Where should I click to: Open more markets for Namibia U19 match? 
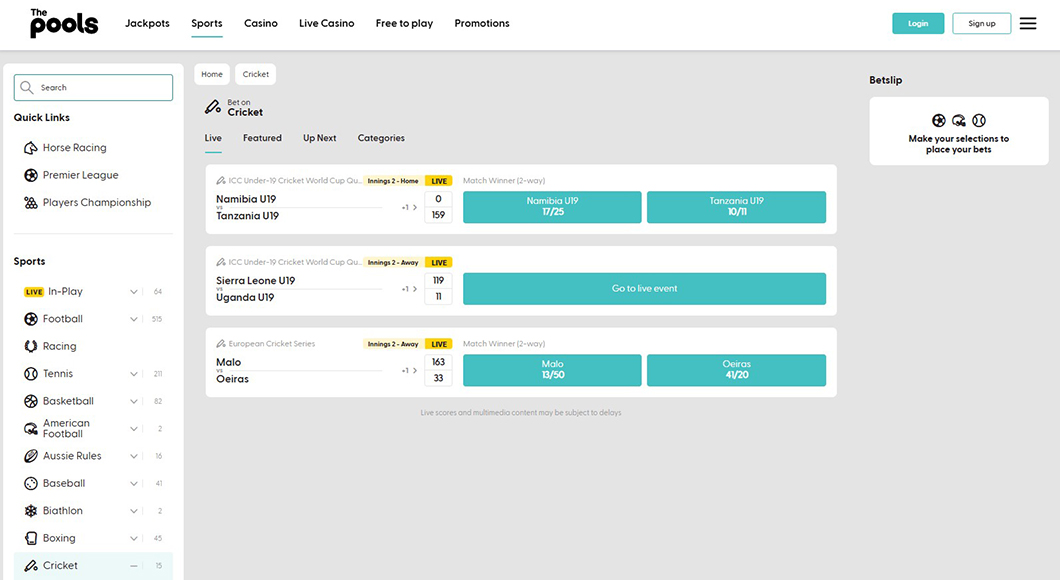coord(409,208)
